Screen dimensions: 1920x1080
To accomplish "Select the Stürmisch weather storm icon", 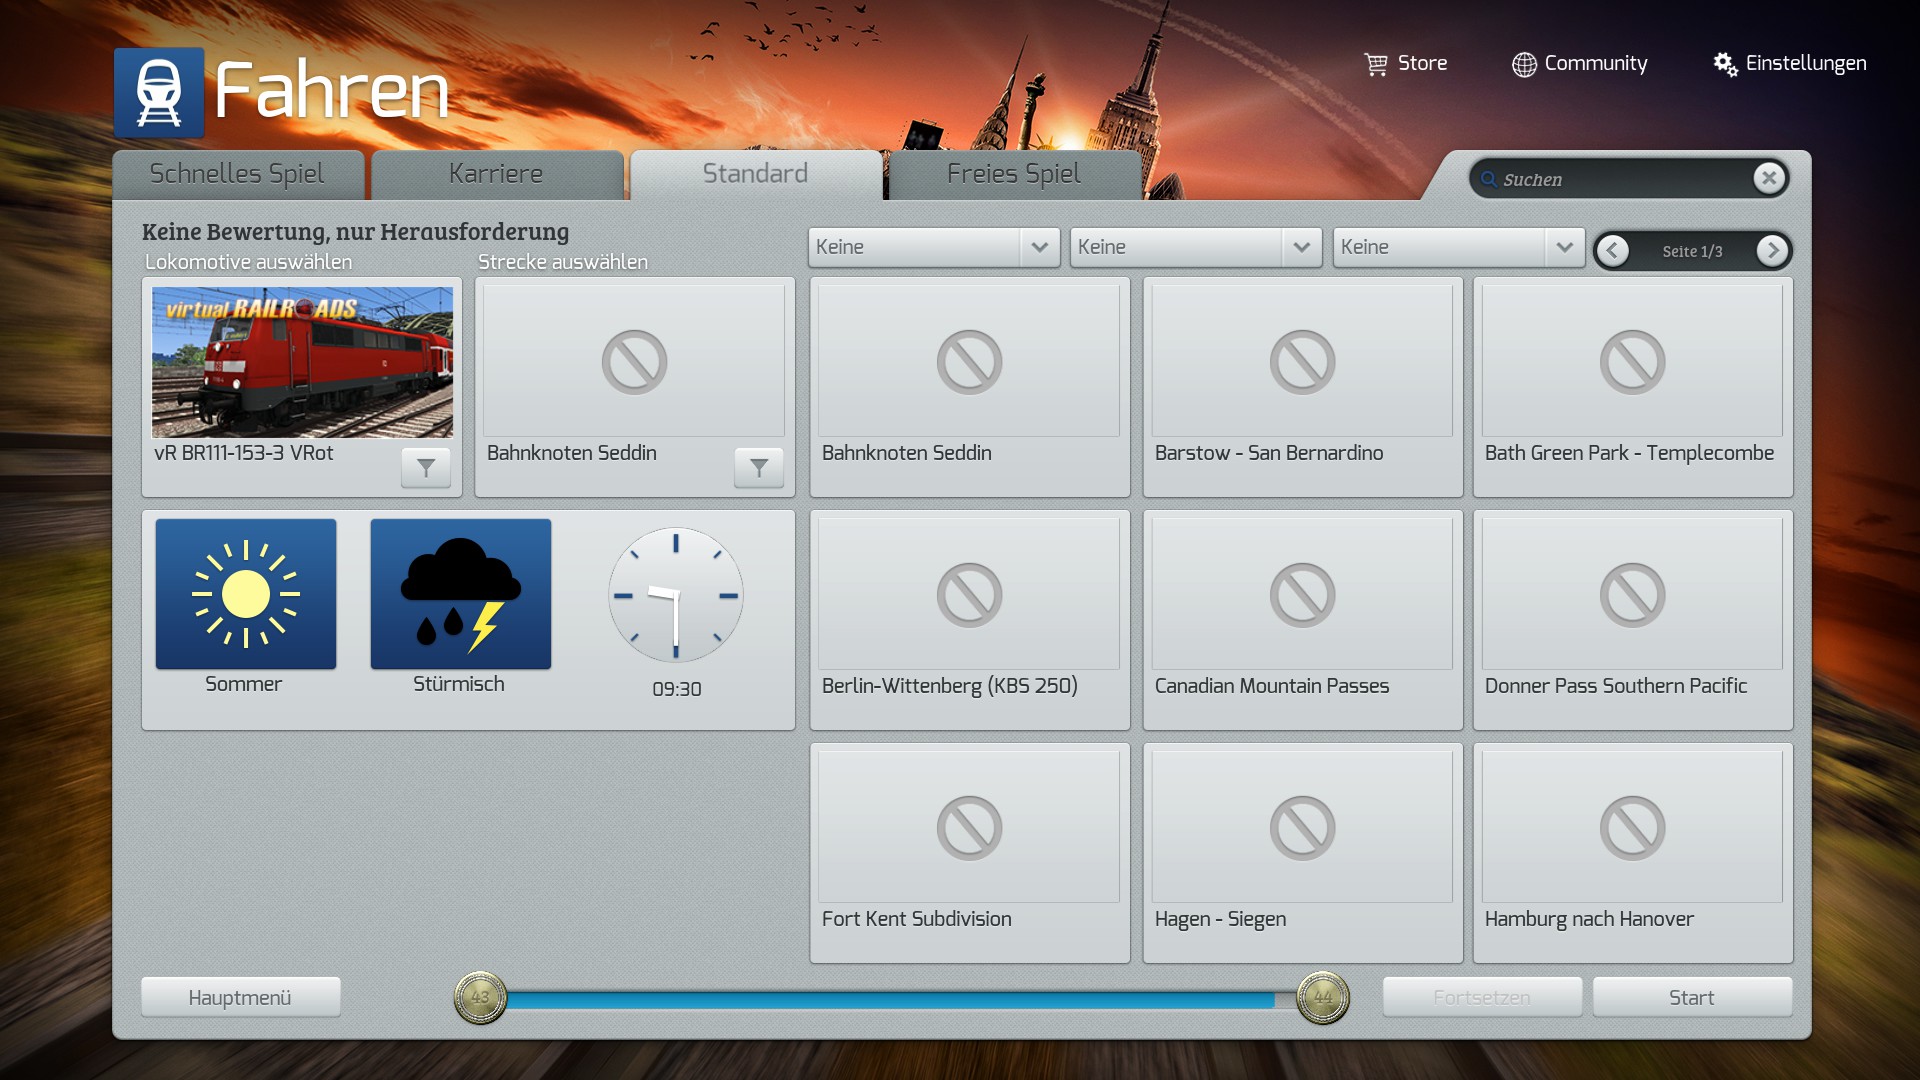I will pyautogui.click(x=461, y=594).
